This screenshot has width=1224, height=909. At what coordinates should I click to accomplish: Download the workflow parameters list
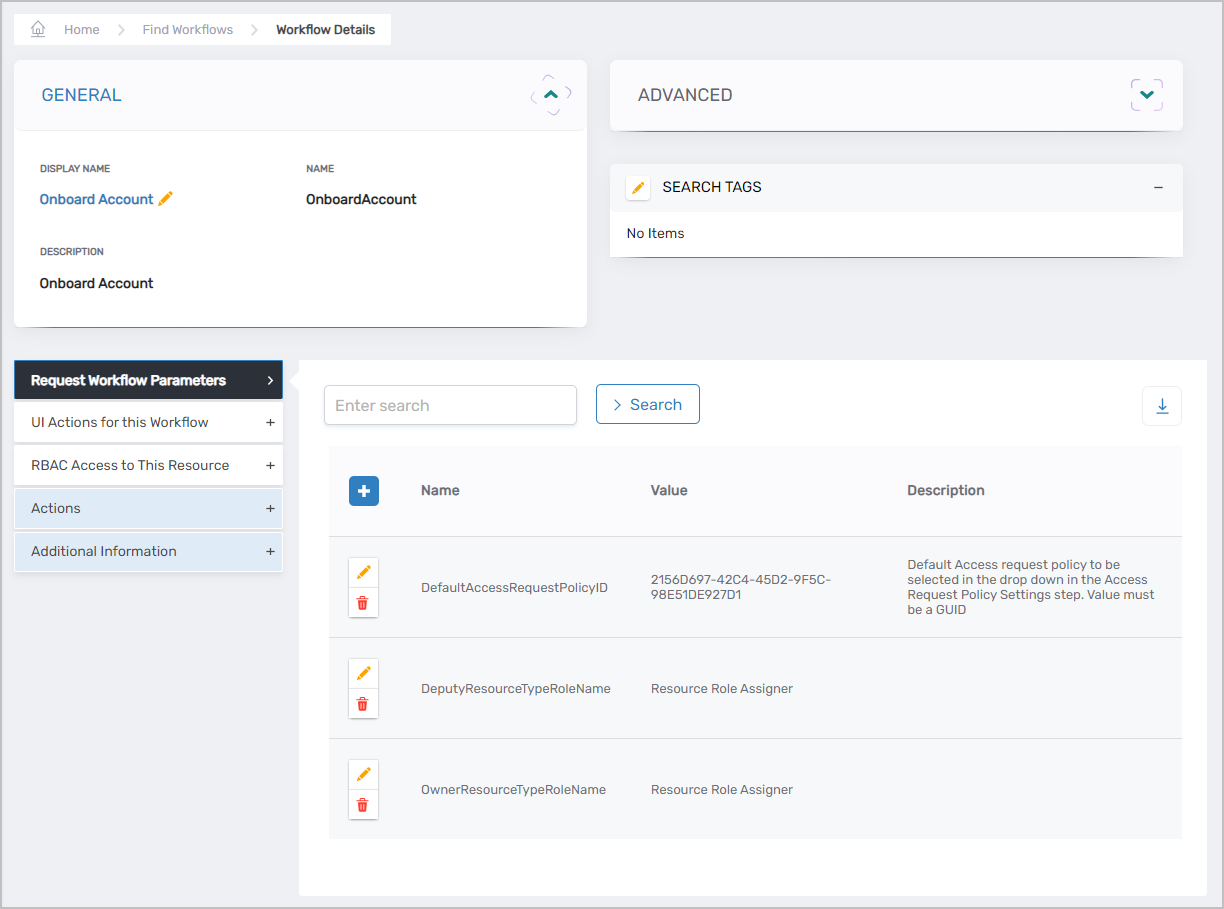click(1161, 406)
